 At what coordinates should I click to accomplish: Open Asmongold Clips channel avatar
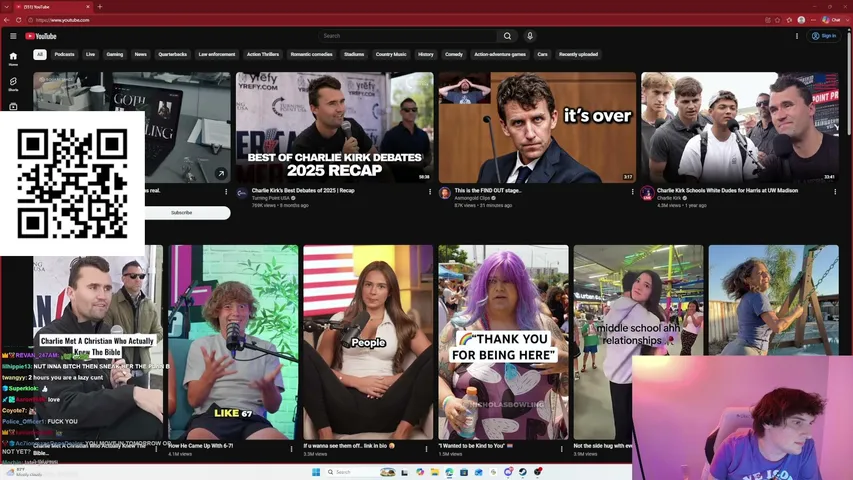(444, 193)
